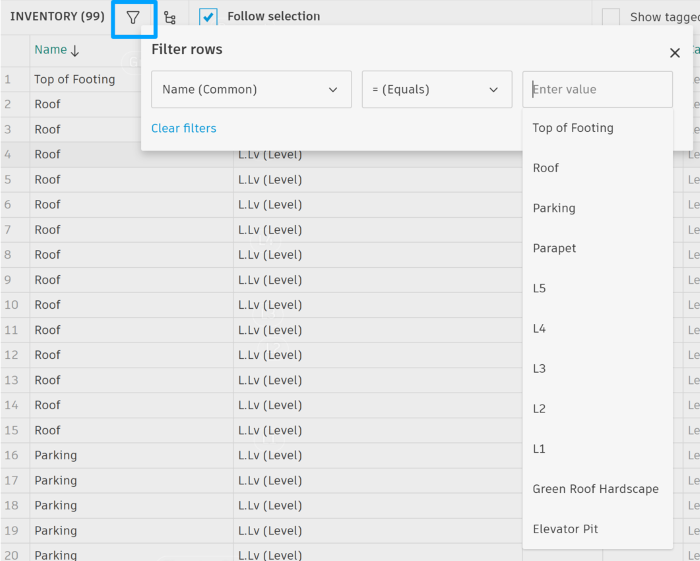The image size is (700, 561).
Task: Close the Filter rows panel
Action: tap(675, 53)
